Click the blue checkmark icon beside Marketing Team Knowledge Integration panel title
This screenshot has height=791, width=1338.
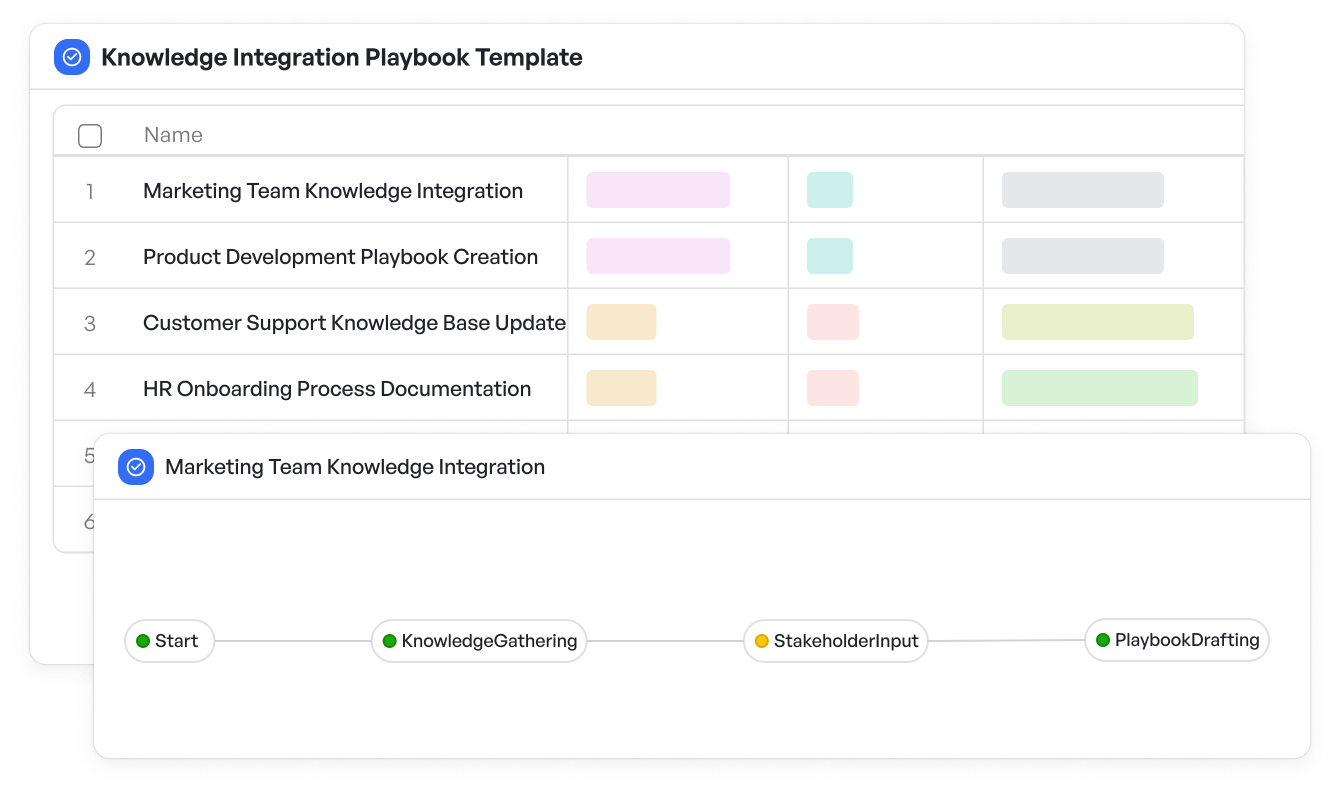(136, 467)
